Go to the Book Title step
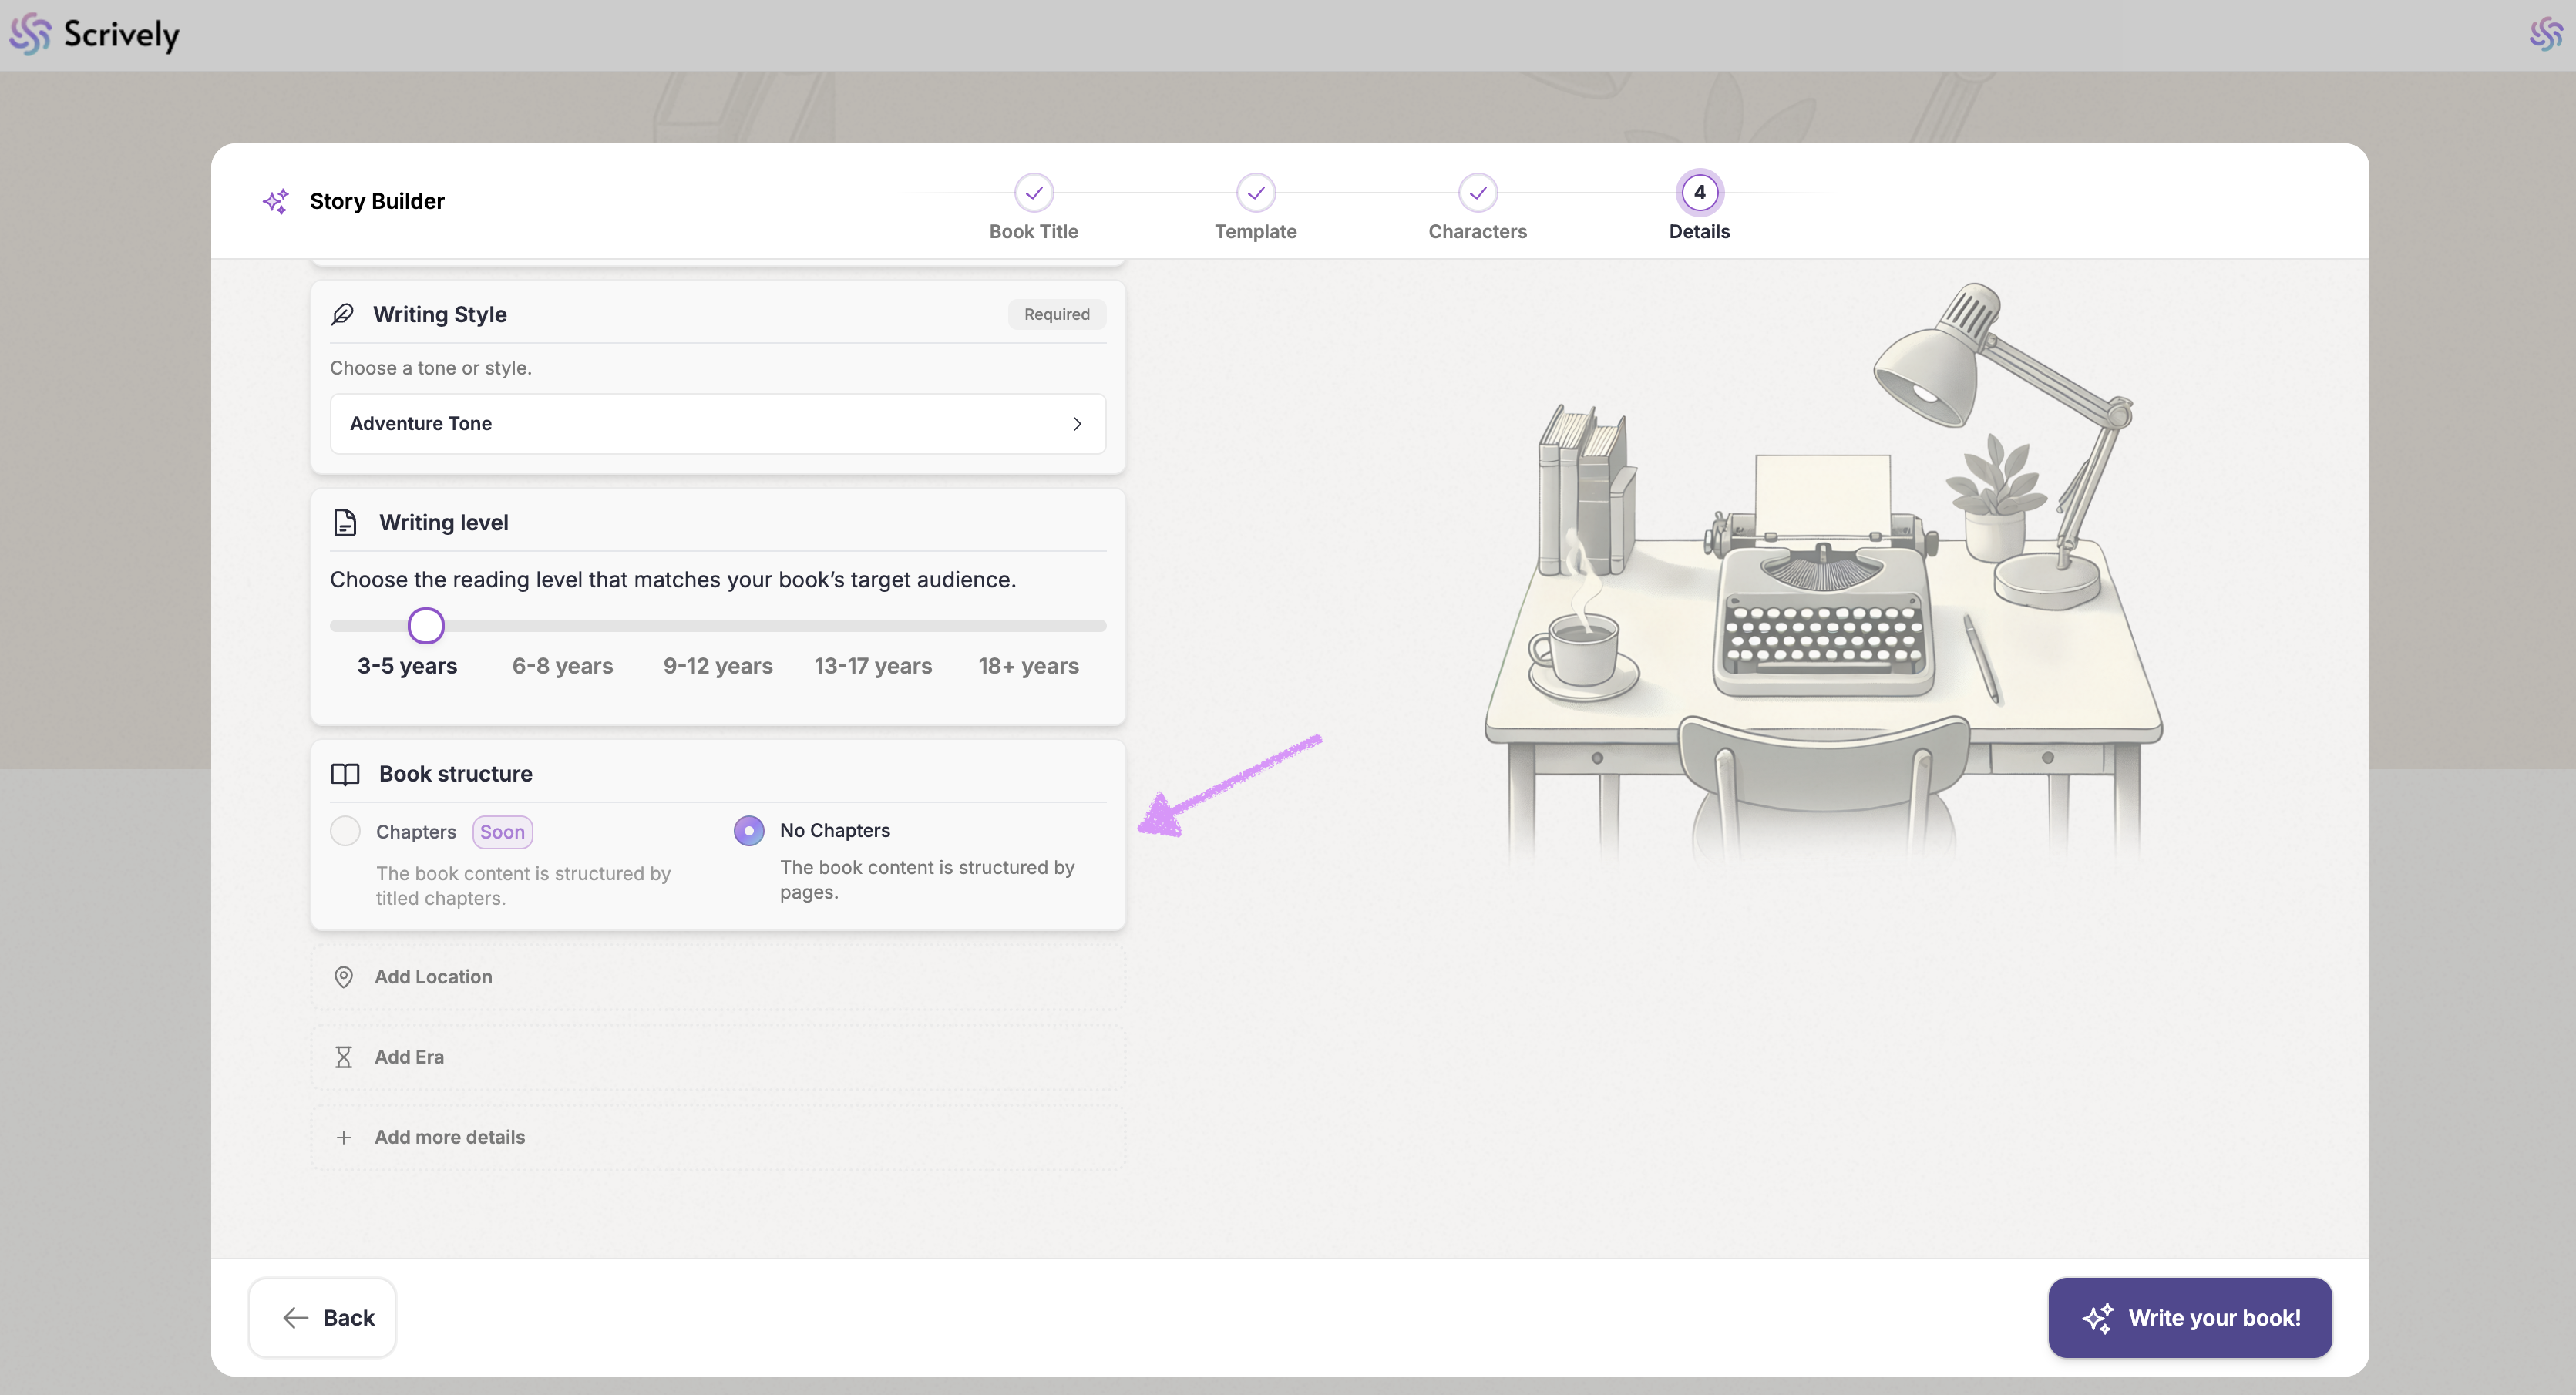Screen dimensions: 2576x1395 coord(1033,193)
